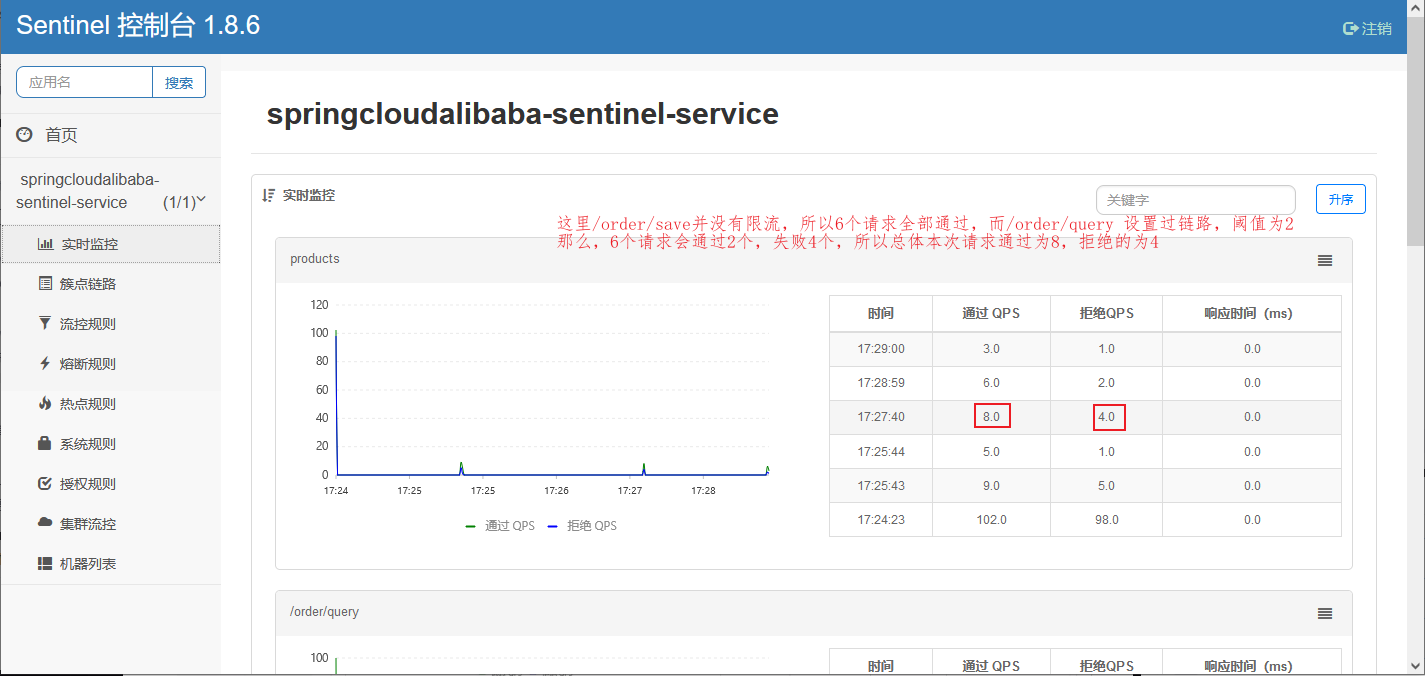Collapse the springcloudalibaba-sentinel-service app chevron

tap(201, 200)
